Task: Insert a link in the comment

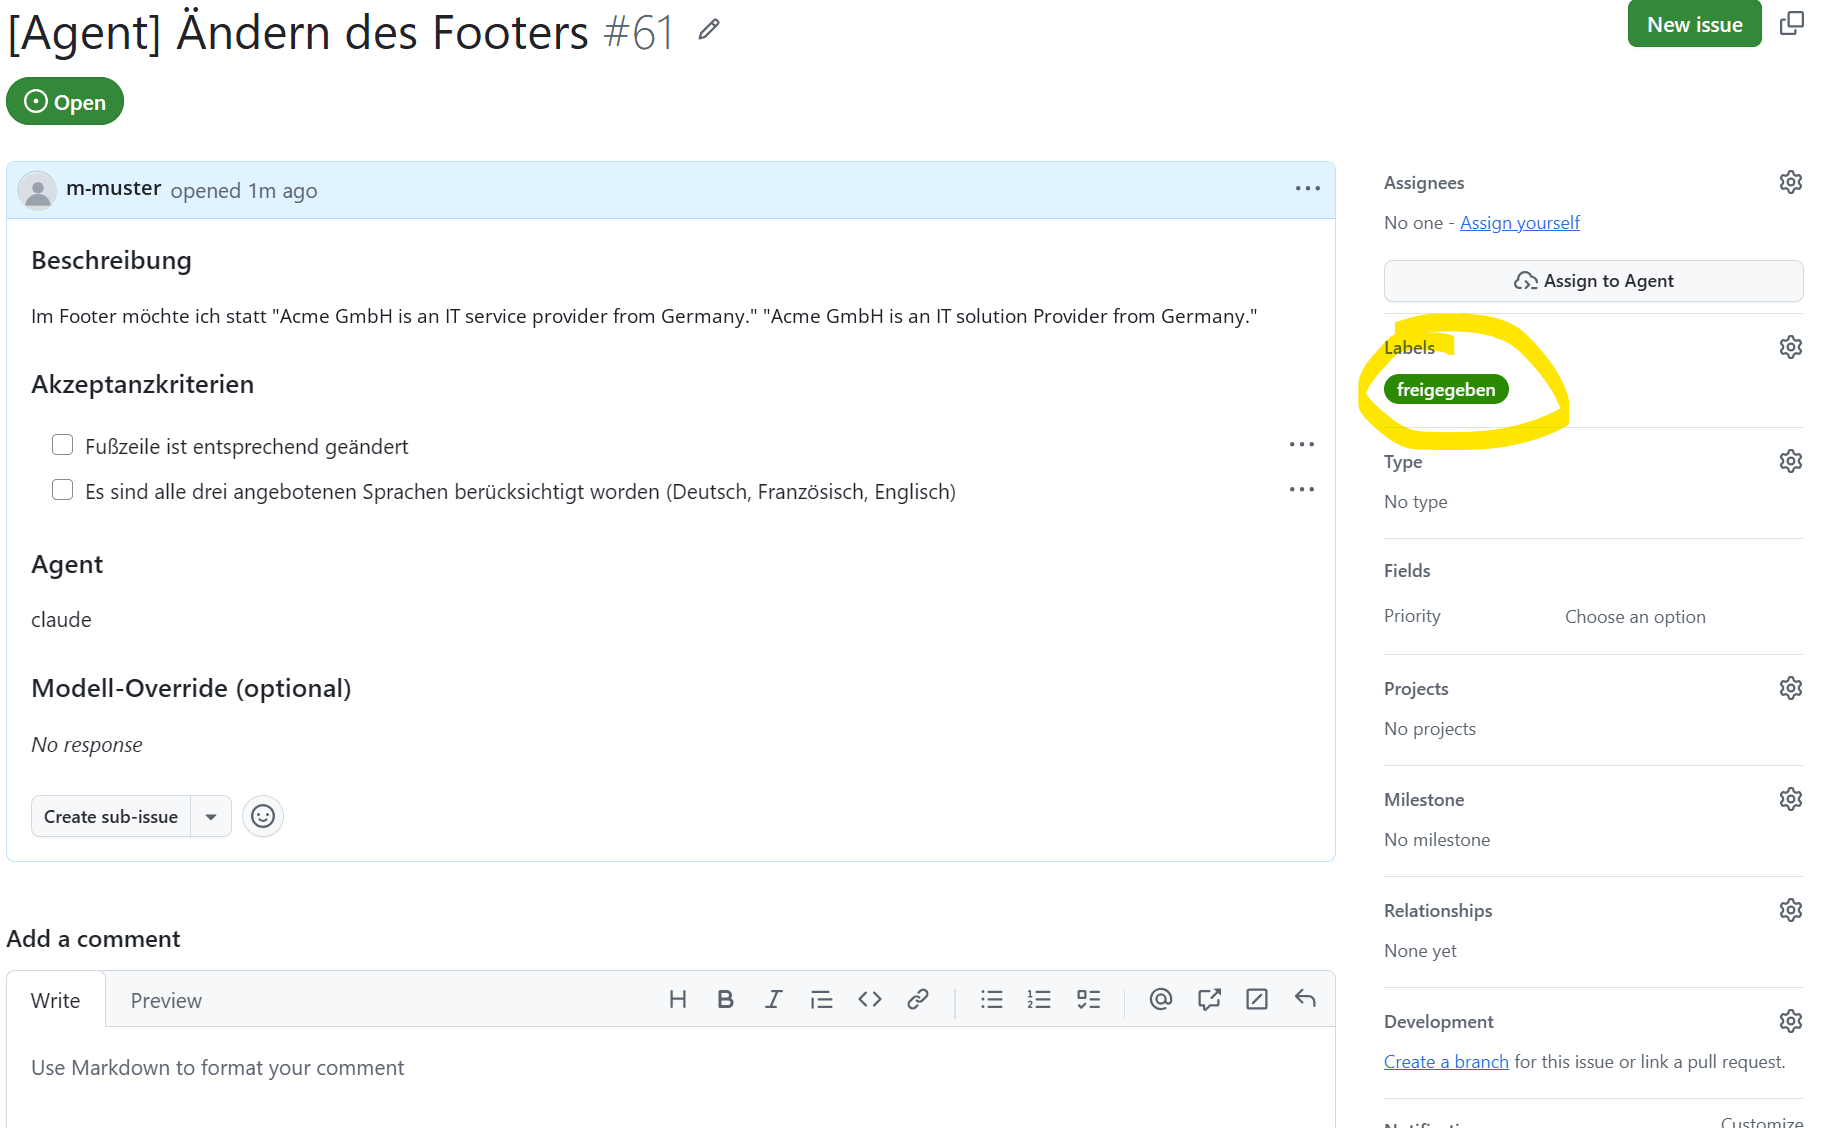Action: pos(918,999)
